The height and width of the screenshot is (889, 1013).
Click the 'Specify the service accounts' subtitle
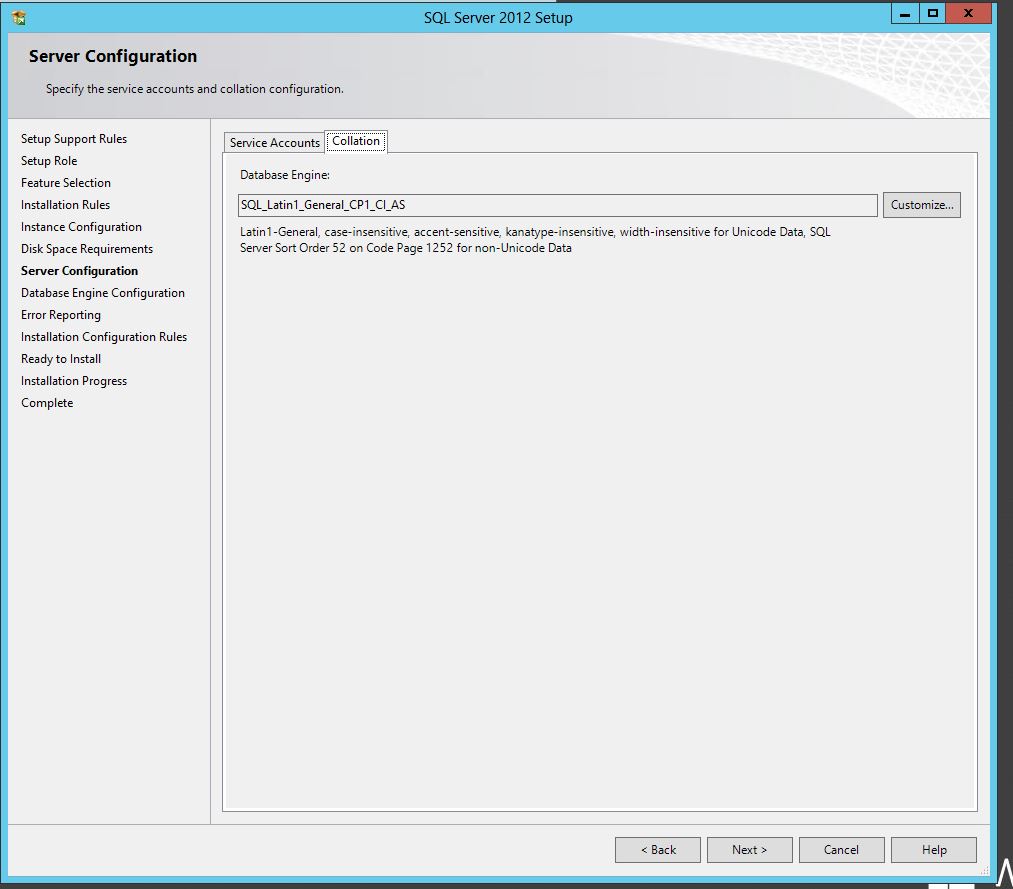194,89
